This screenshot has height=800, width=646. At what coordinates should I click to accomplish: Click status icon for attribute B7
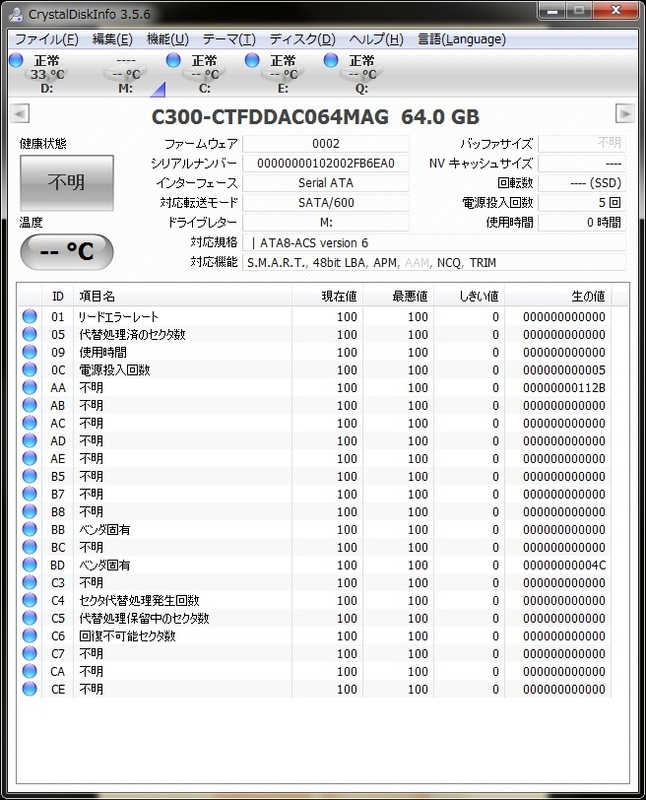30,494
